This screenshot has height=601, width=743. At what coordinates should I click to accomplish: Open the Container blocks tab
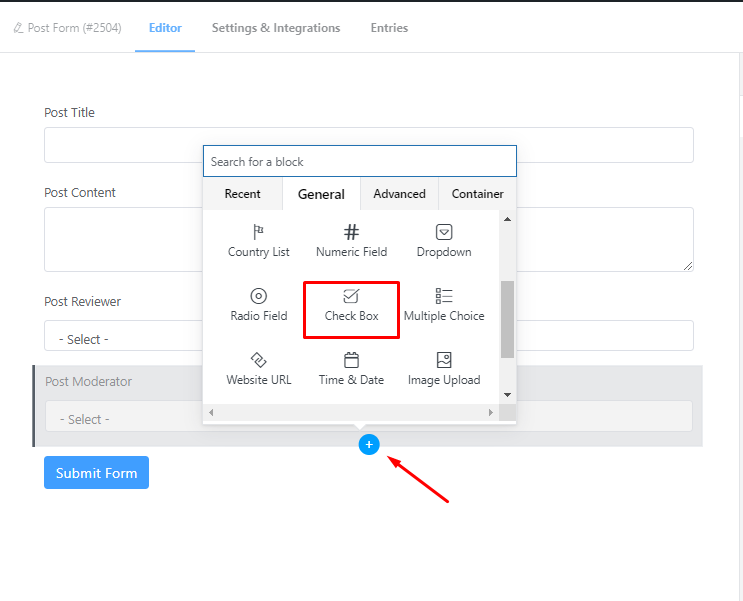click(477, 194)
